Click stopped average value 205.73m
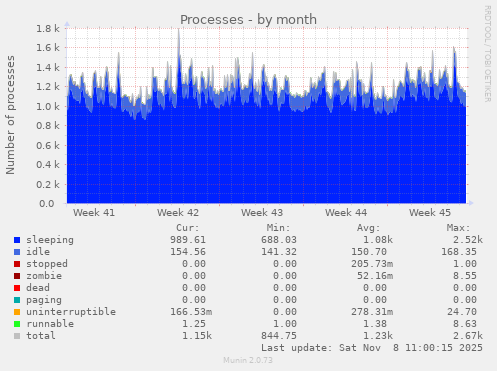The height and width of the screenshot is (371, 497). click(x=372, y=264)
